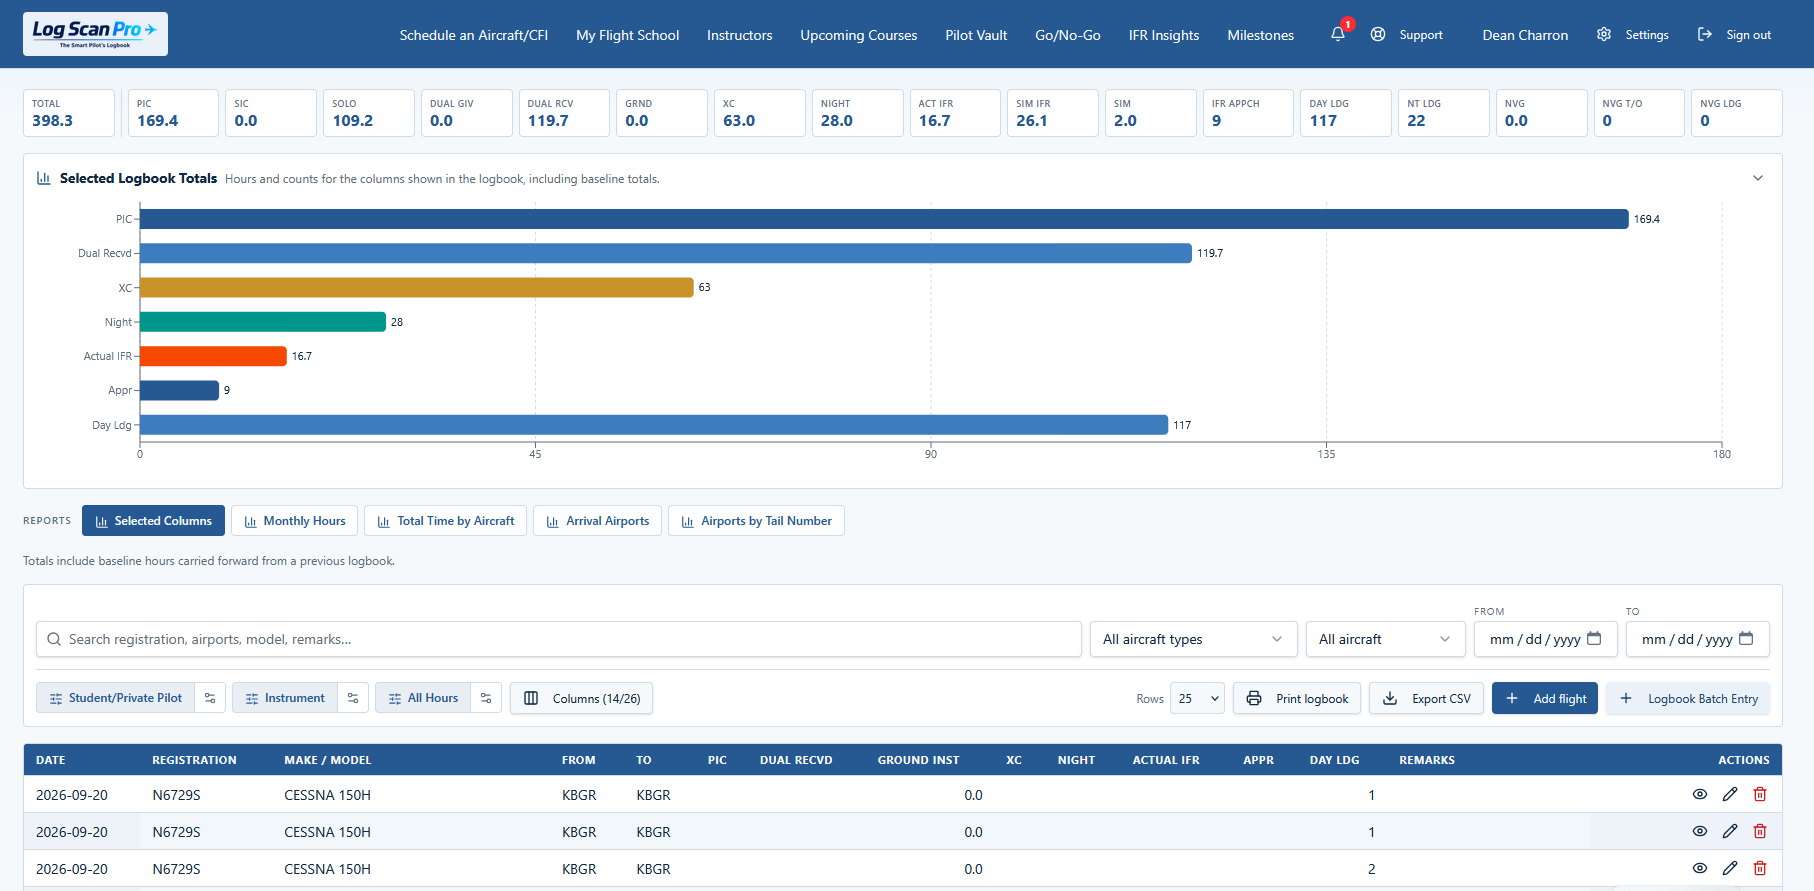Edit the third flight row pencil
This screenshot has height=891, width=1814.
[1730, 868]
